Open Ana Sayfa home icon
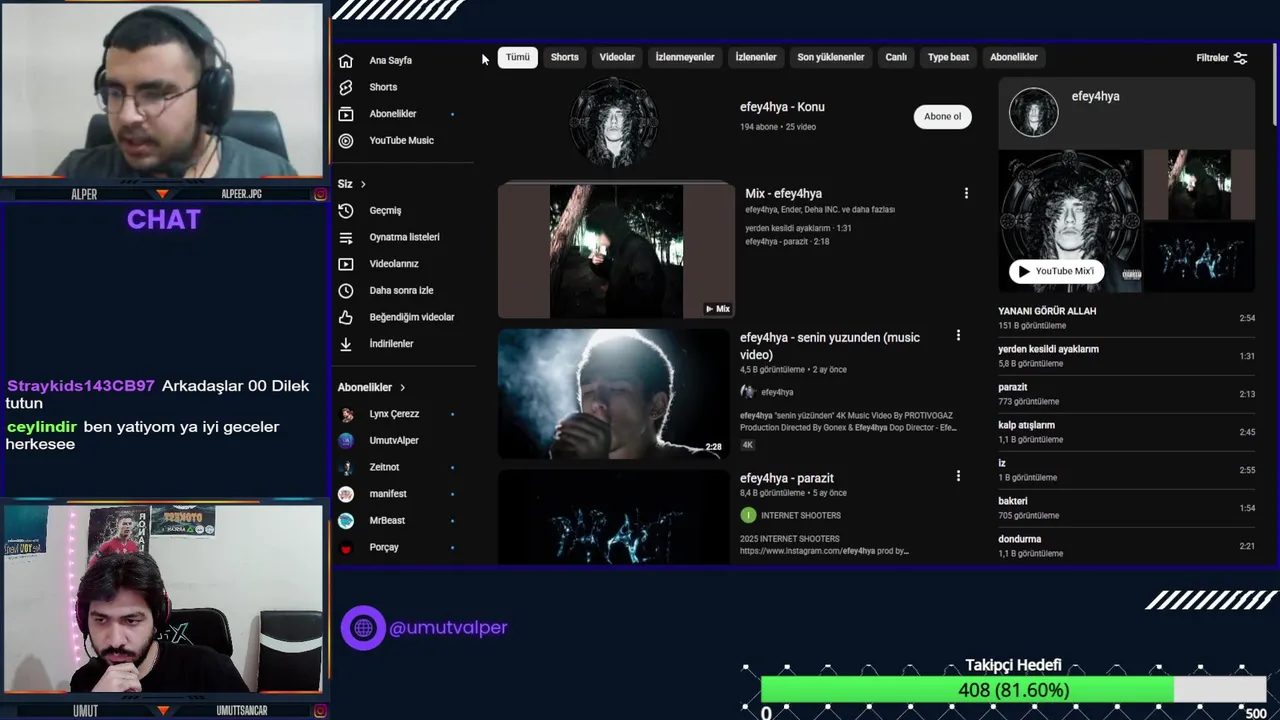Image resolution: width=1280 pixels, height=720 pixels. pyautogui.click(x=345, y=60)
